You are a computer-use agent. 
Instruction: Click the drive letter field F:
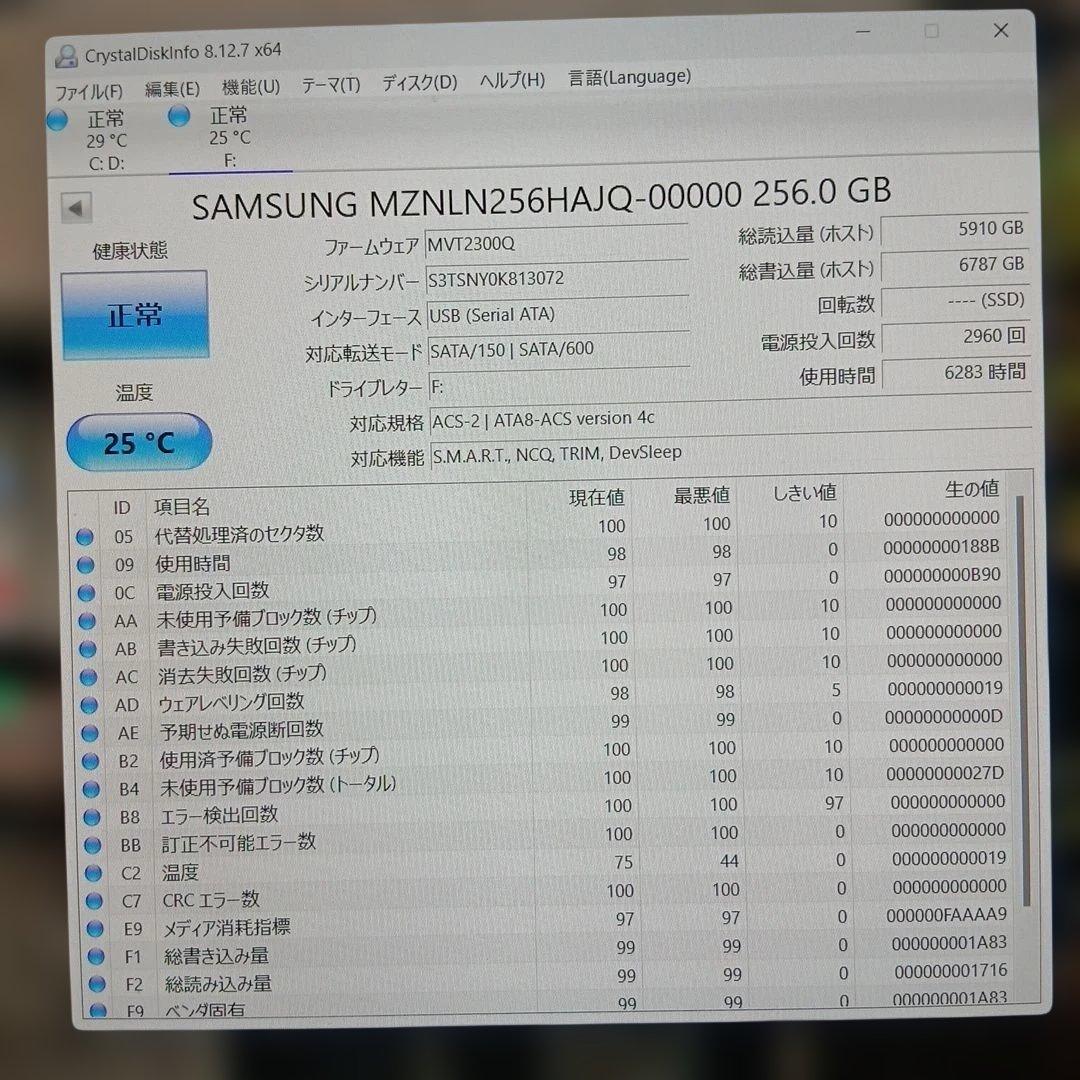559,385
